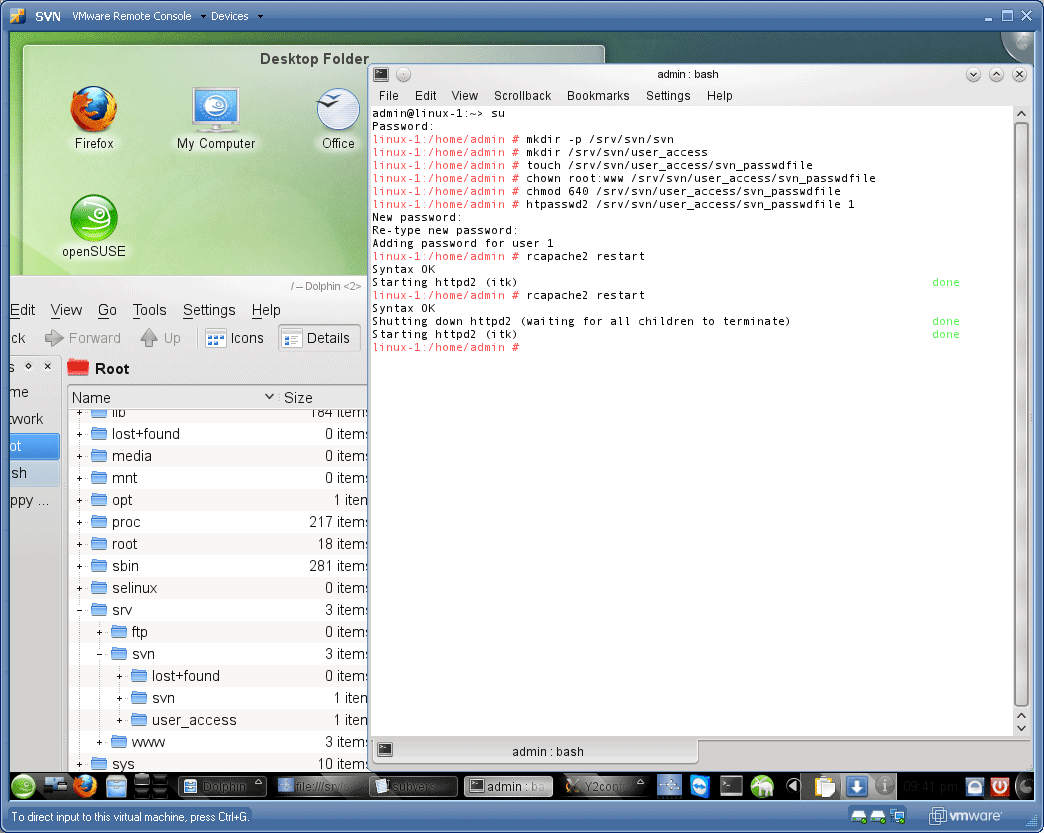Open Dolphin's Tools menu
Viewport: 1044px width, 833px height.
pos(149,310)
